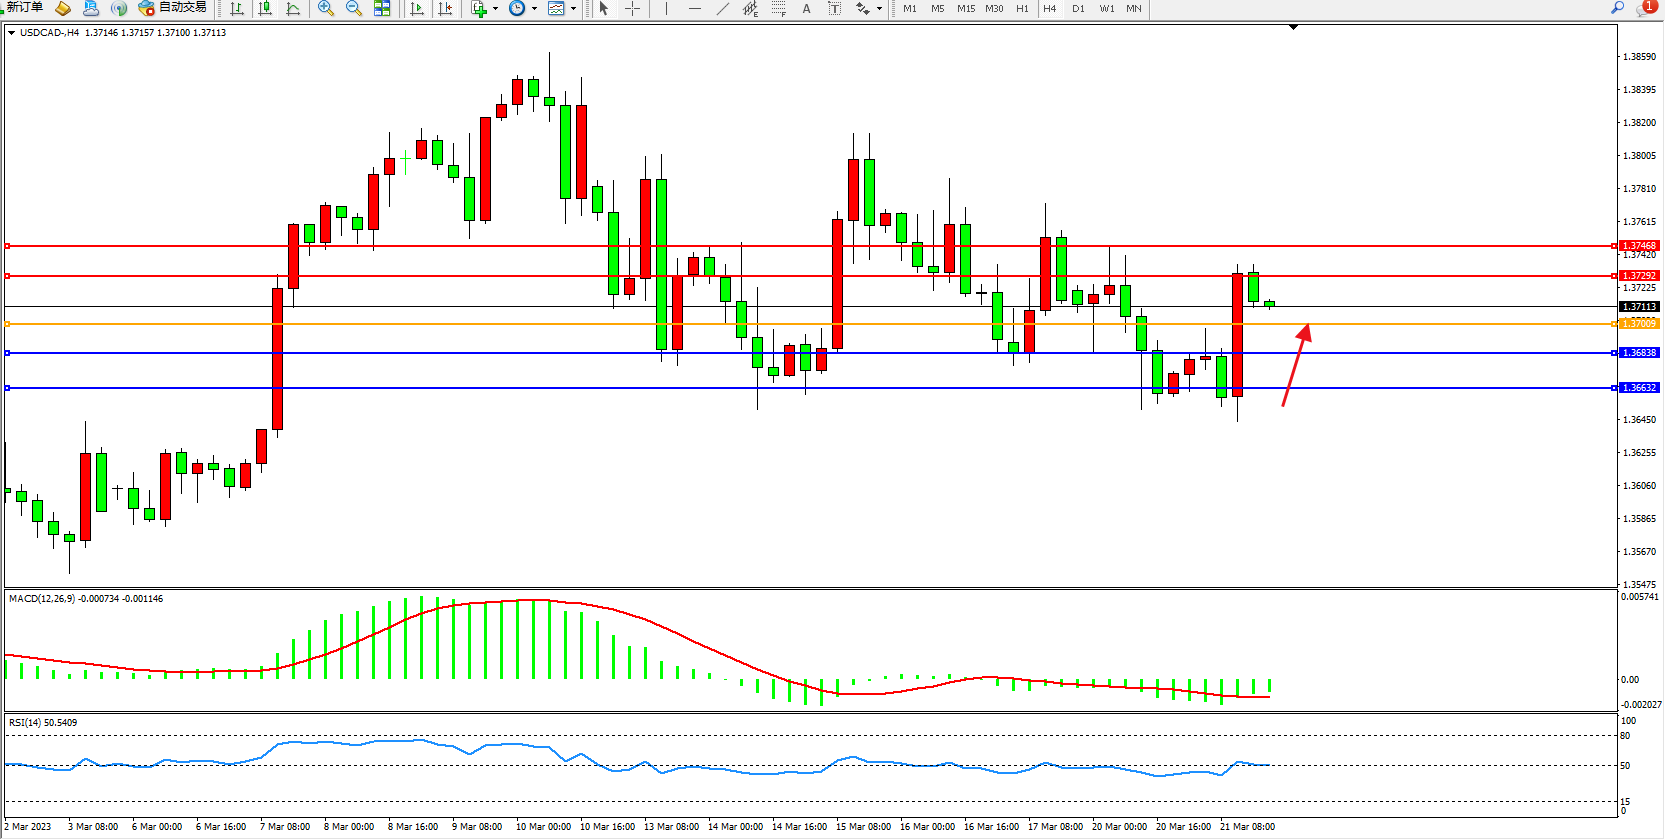Click the 新订单 new order button
The image size is (1665, 840).
24,7
